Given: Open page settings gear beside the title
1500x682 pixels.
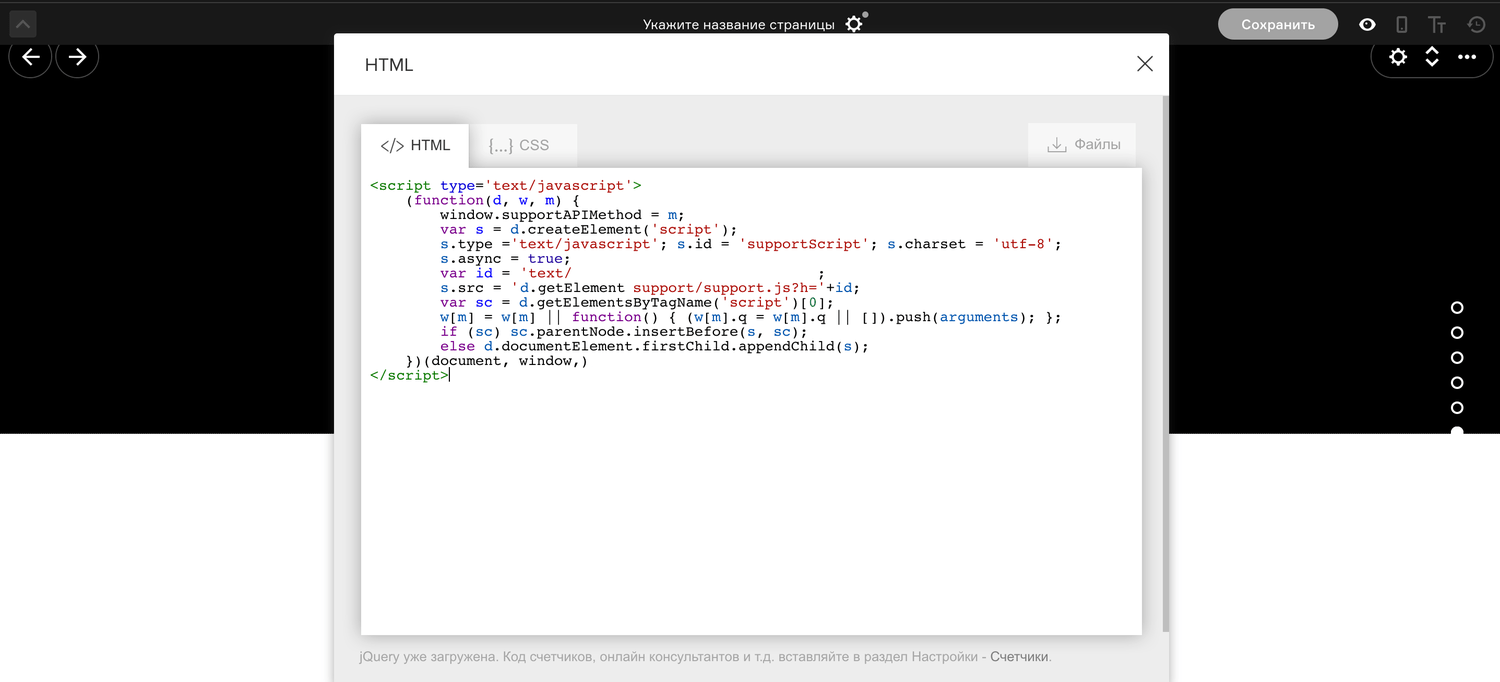Looking at the screenshot, I should pyautogui.click(x=854, y=24).
